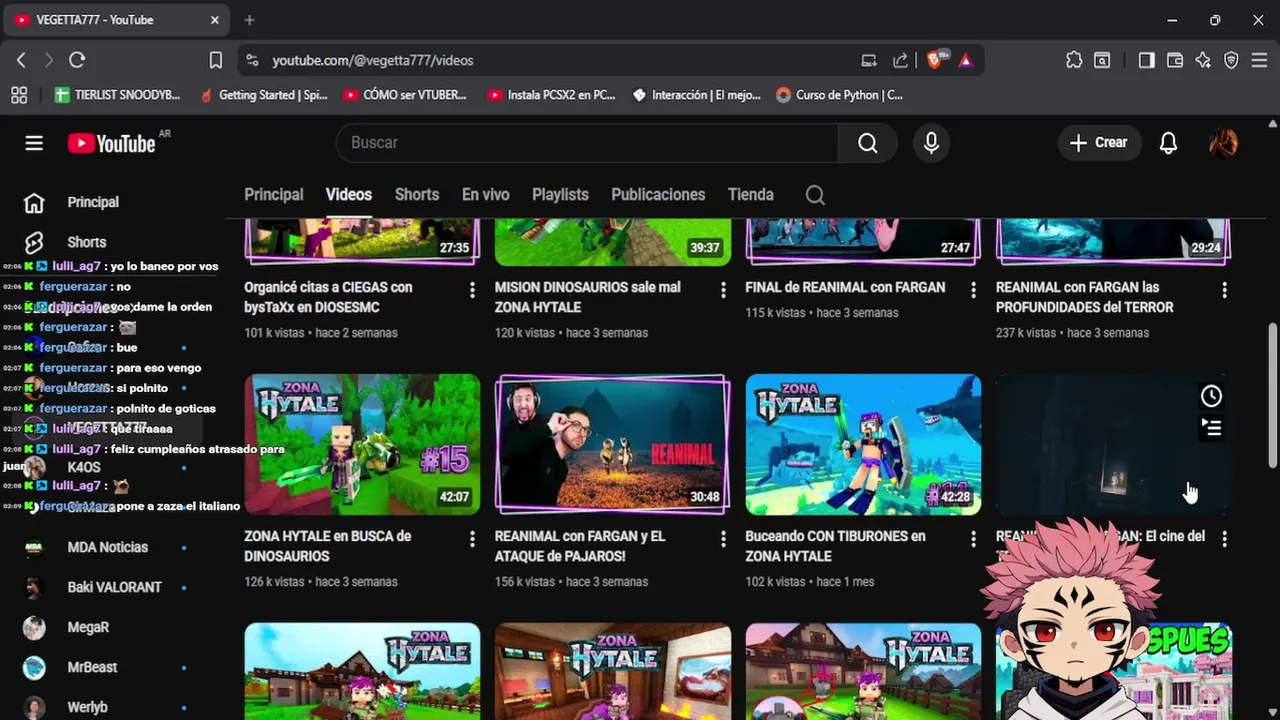This screenshot has width=1280, height=720.
Task: Open the Instala PCSX2 en PC bookmark
Action: [551, 95]
